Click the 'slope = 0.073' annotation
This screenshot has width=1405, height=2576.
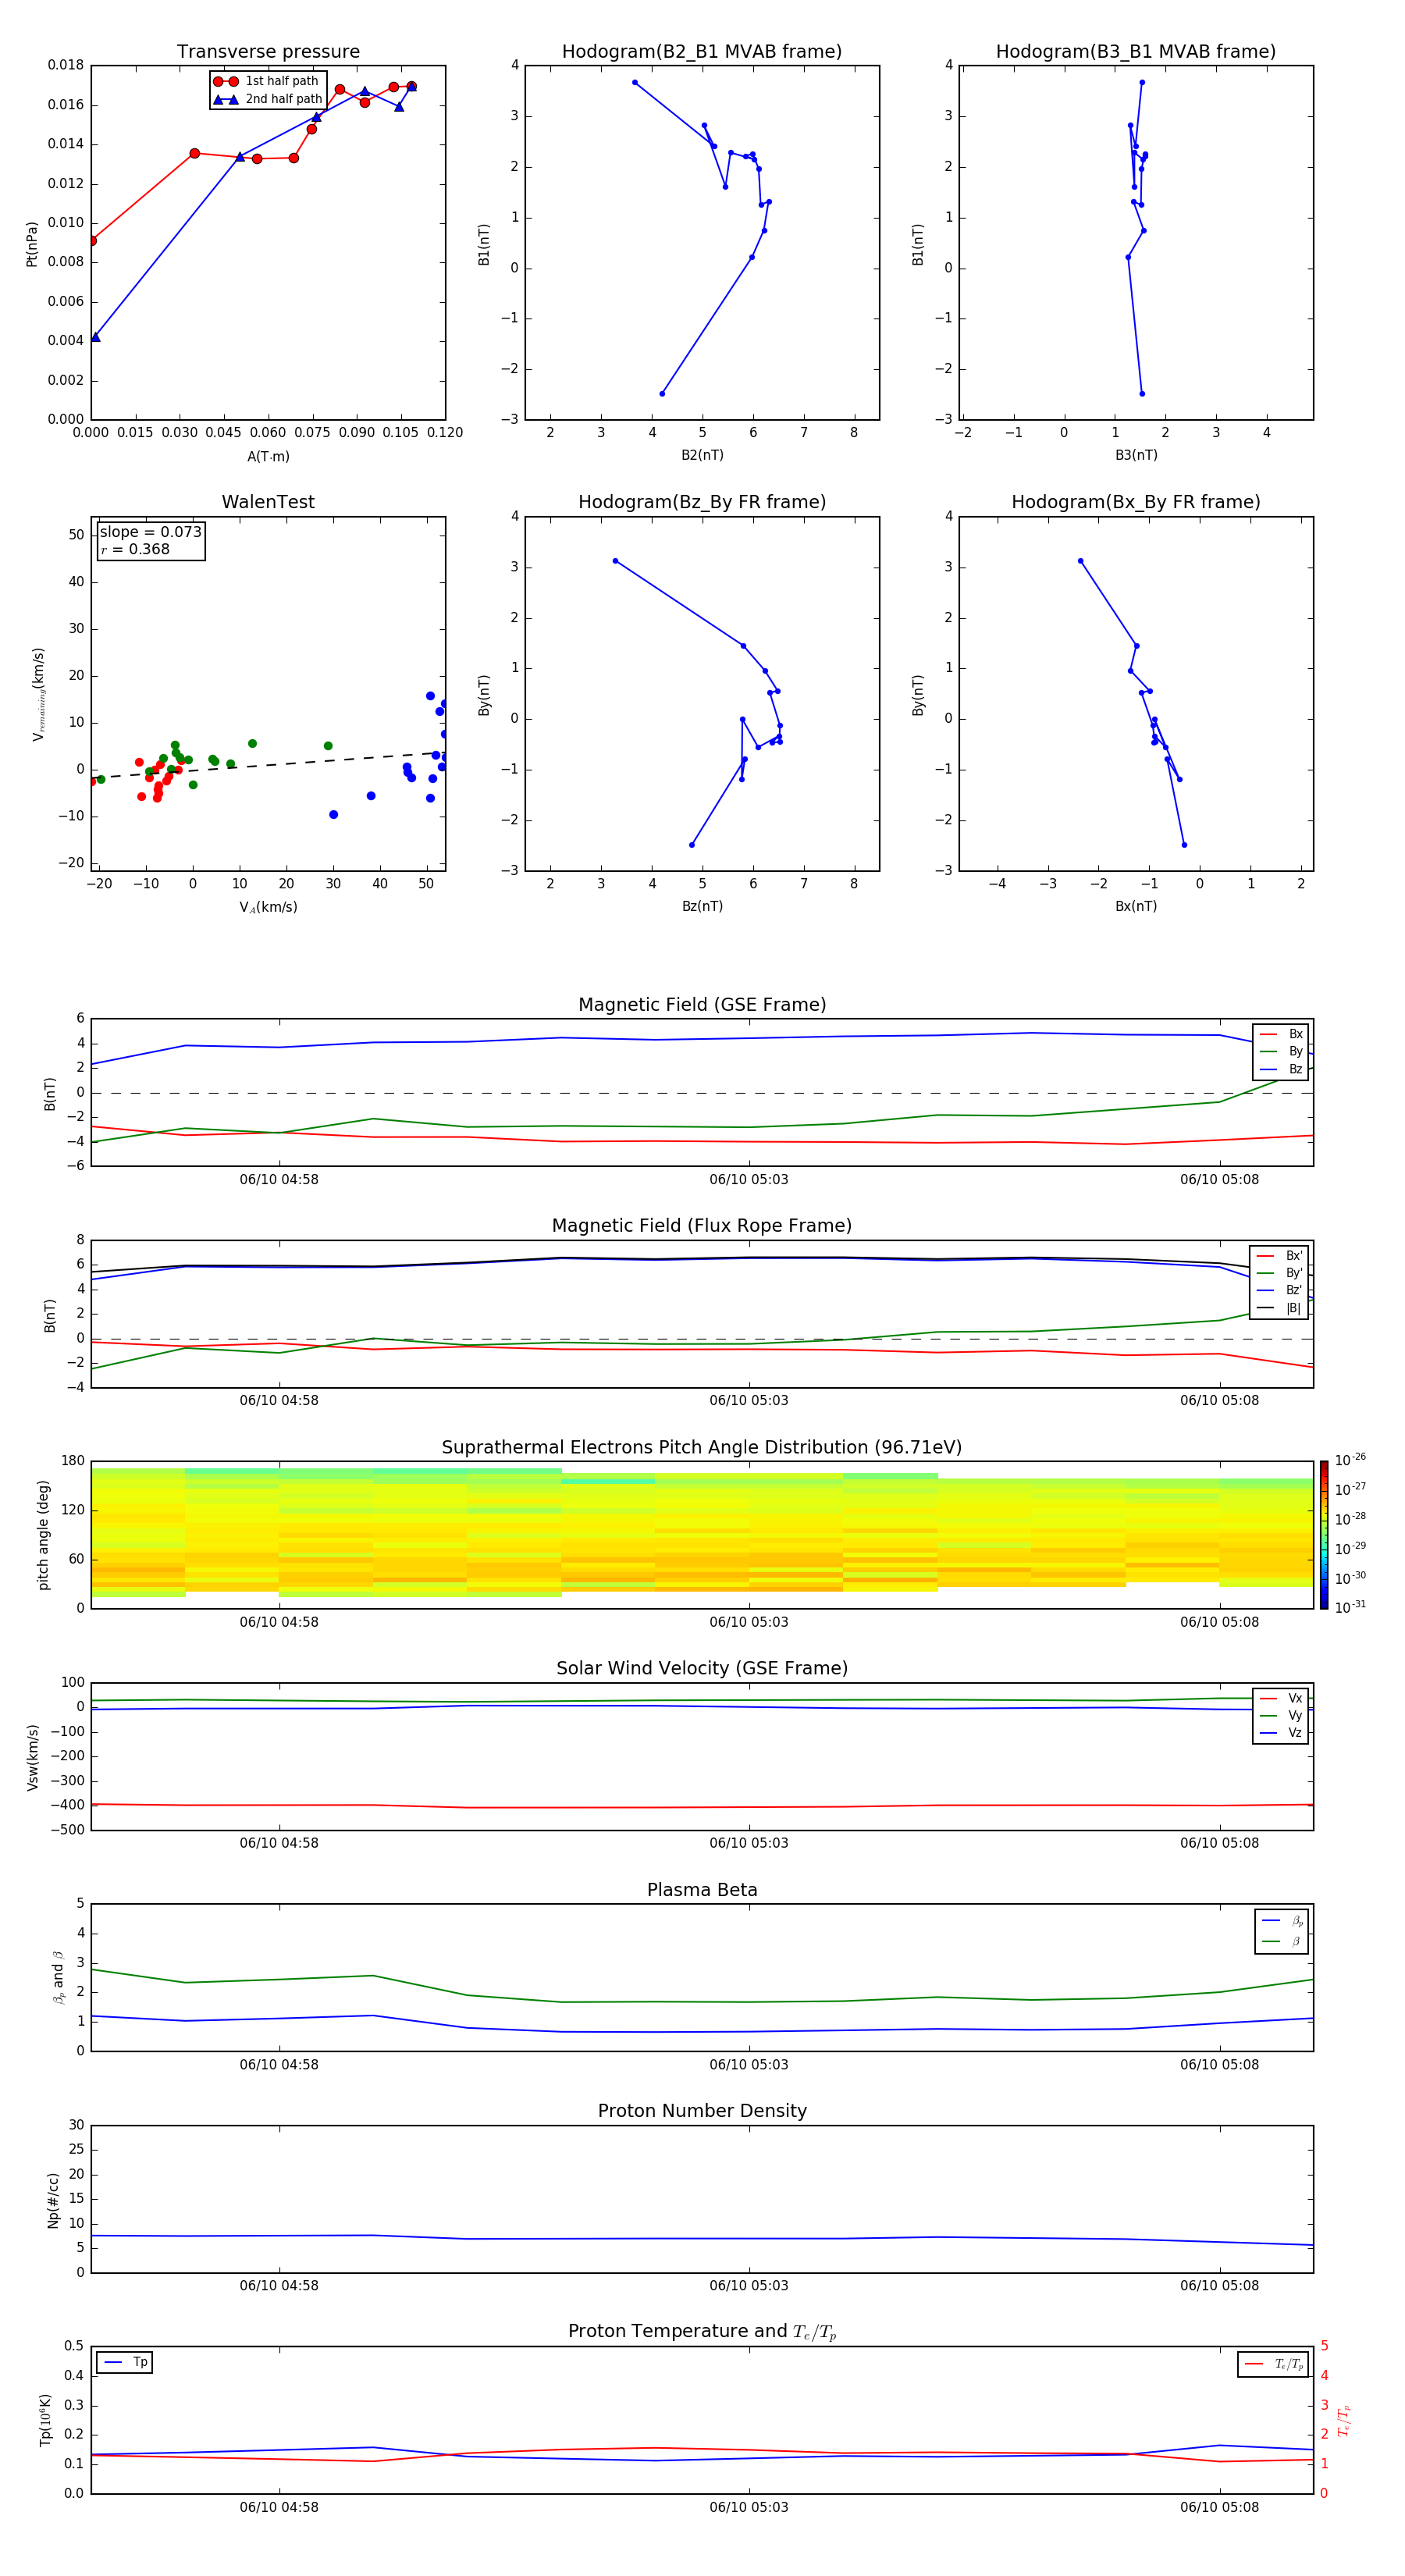tap(151, 532)
